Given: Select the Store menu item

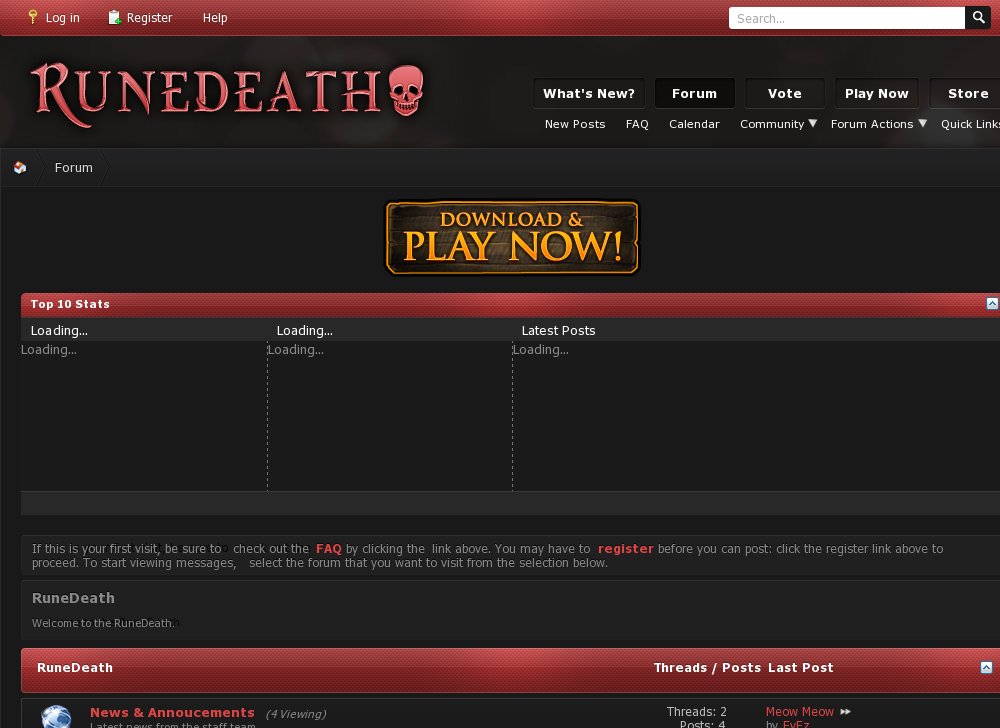Looking at the screenshot, I should pos(966,93).
